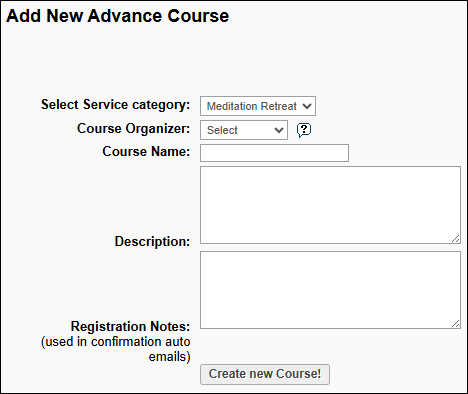Screen dimensions: 468x394
Task: Click the Description text area resize handle
Action: pyautogui.click(x=456, y=238)
